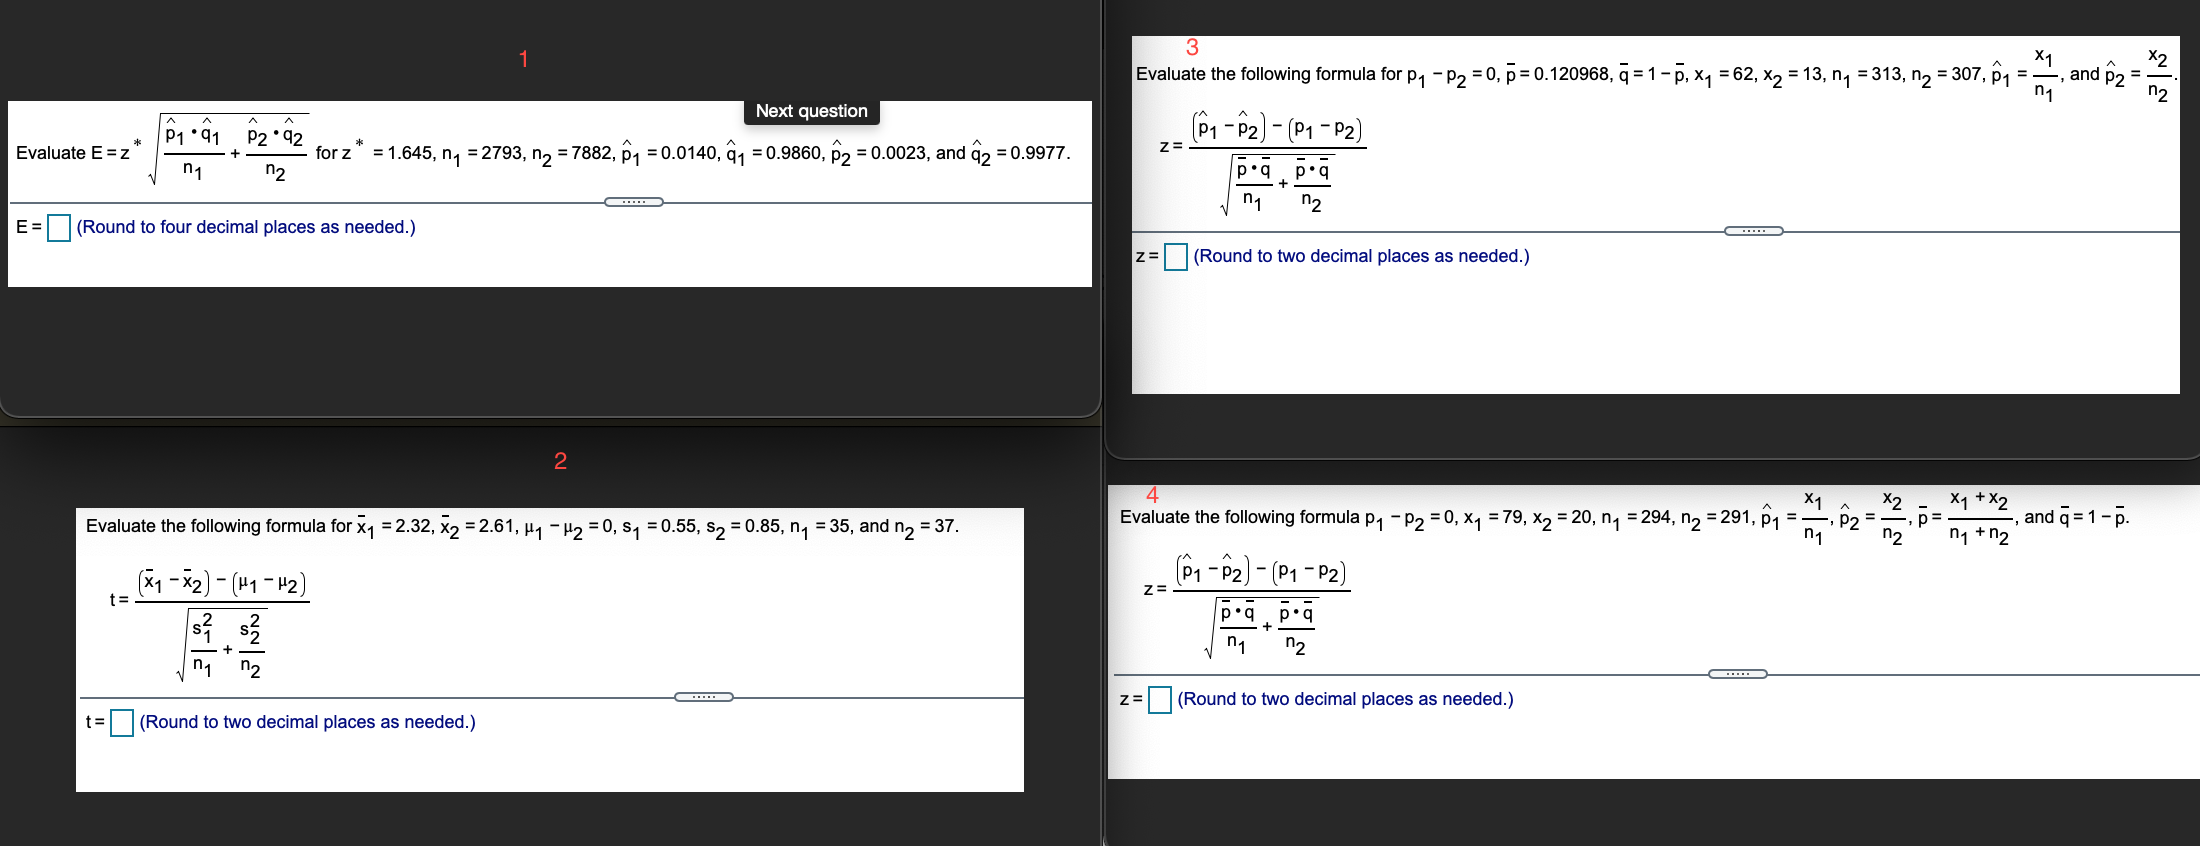Click z answer box in problem 4
Viewport: 2200px width, 846px height.
point(1160,700)
